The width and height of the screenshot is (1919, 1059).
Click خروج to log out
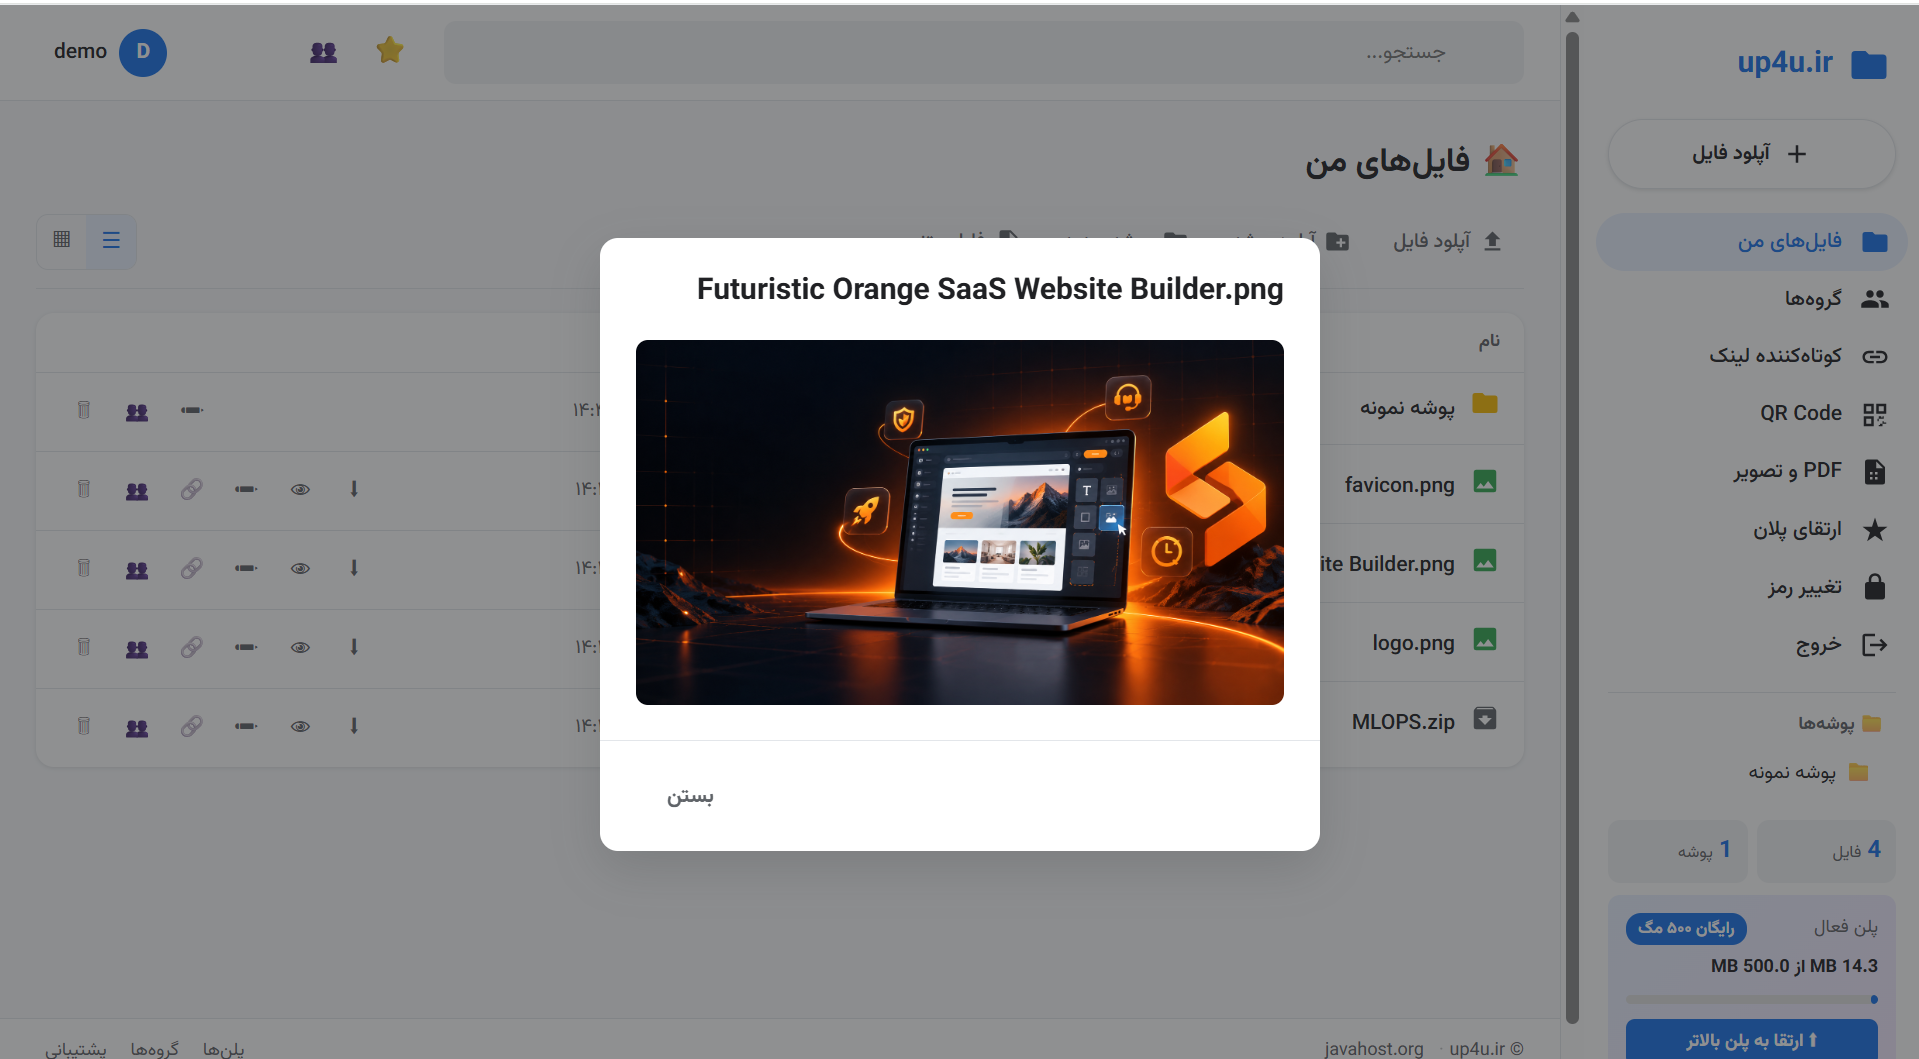[1752, 645]
